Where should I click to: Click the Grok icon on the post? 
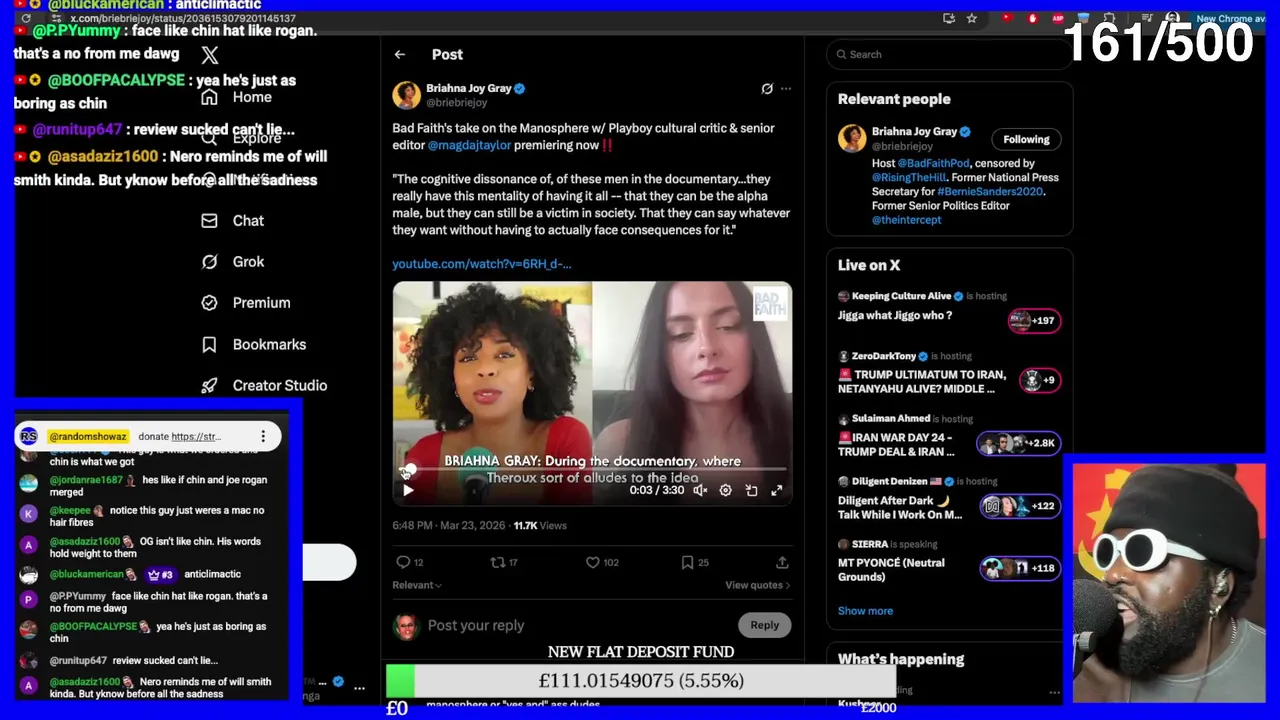pos(767,89)
